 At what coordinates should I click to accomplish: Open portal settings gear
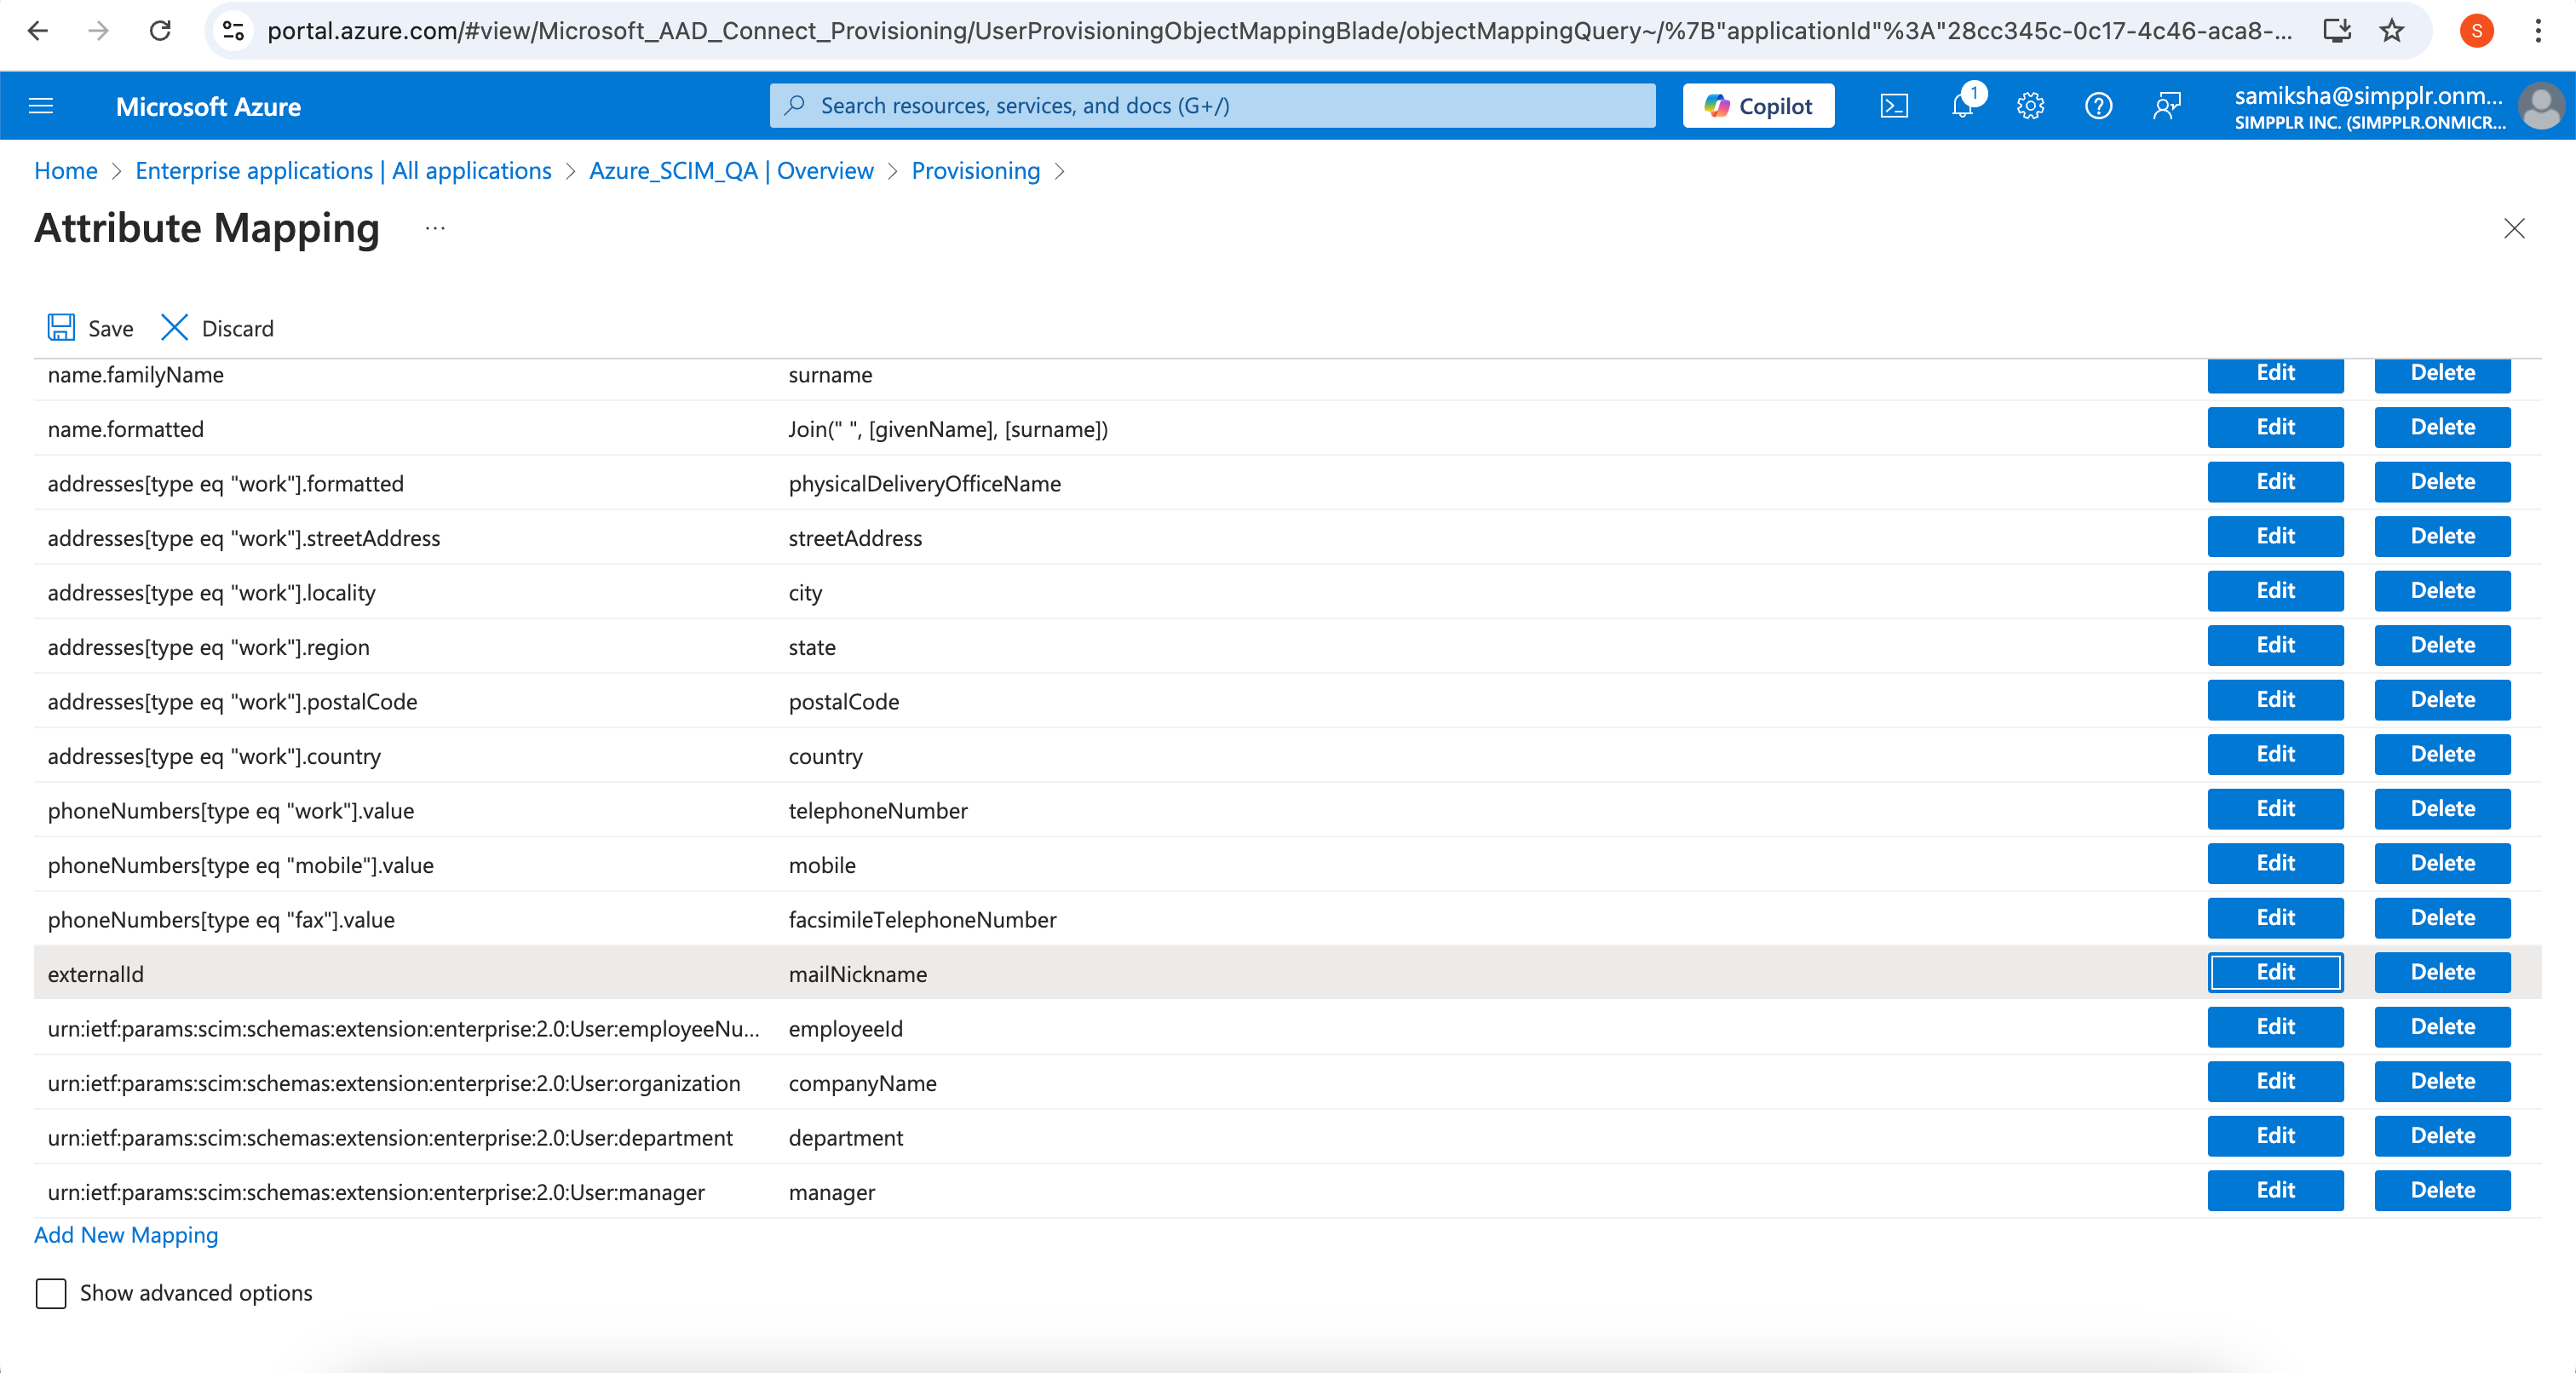point(2030,105)
